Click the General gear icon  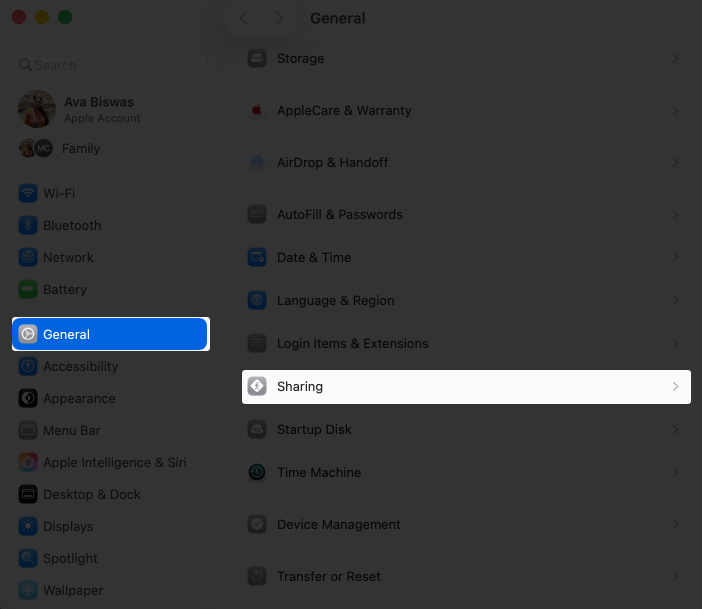[28, 334]
